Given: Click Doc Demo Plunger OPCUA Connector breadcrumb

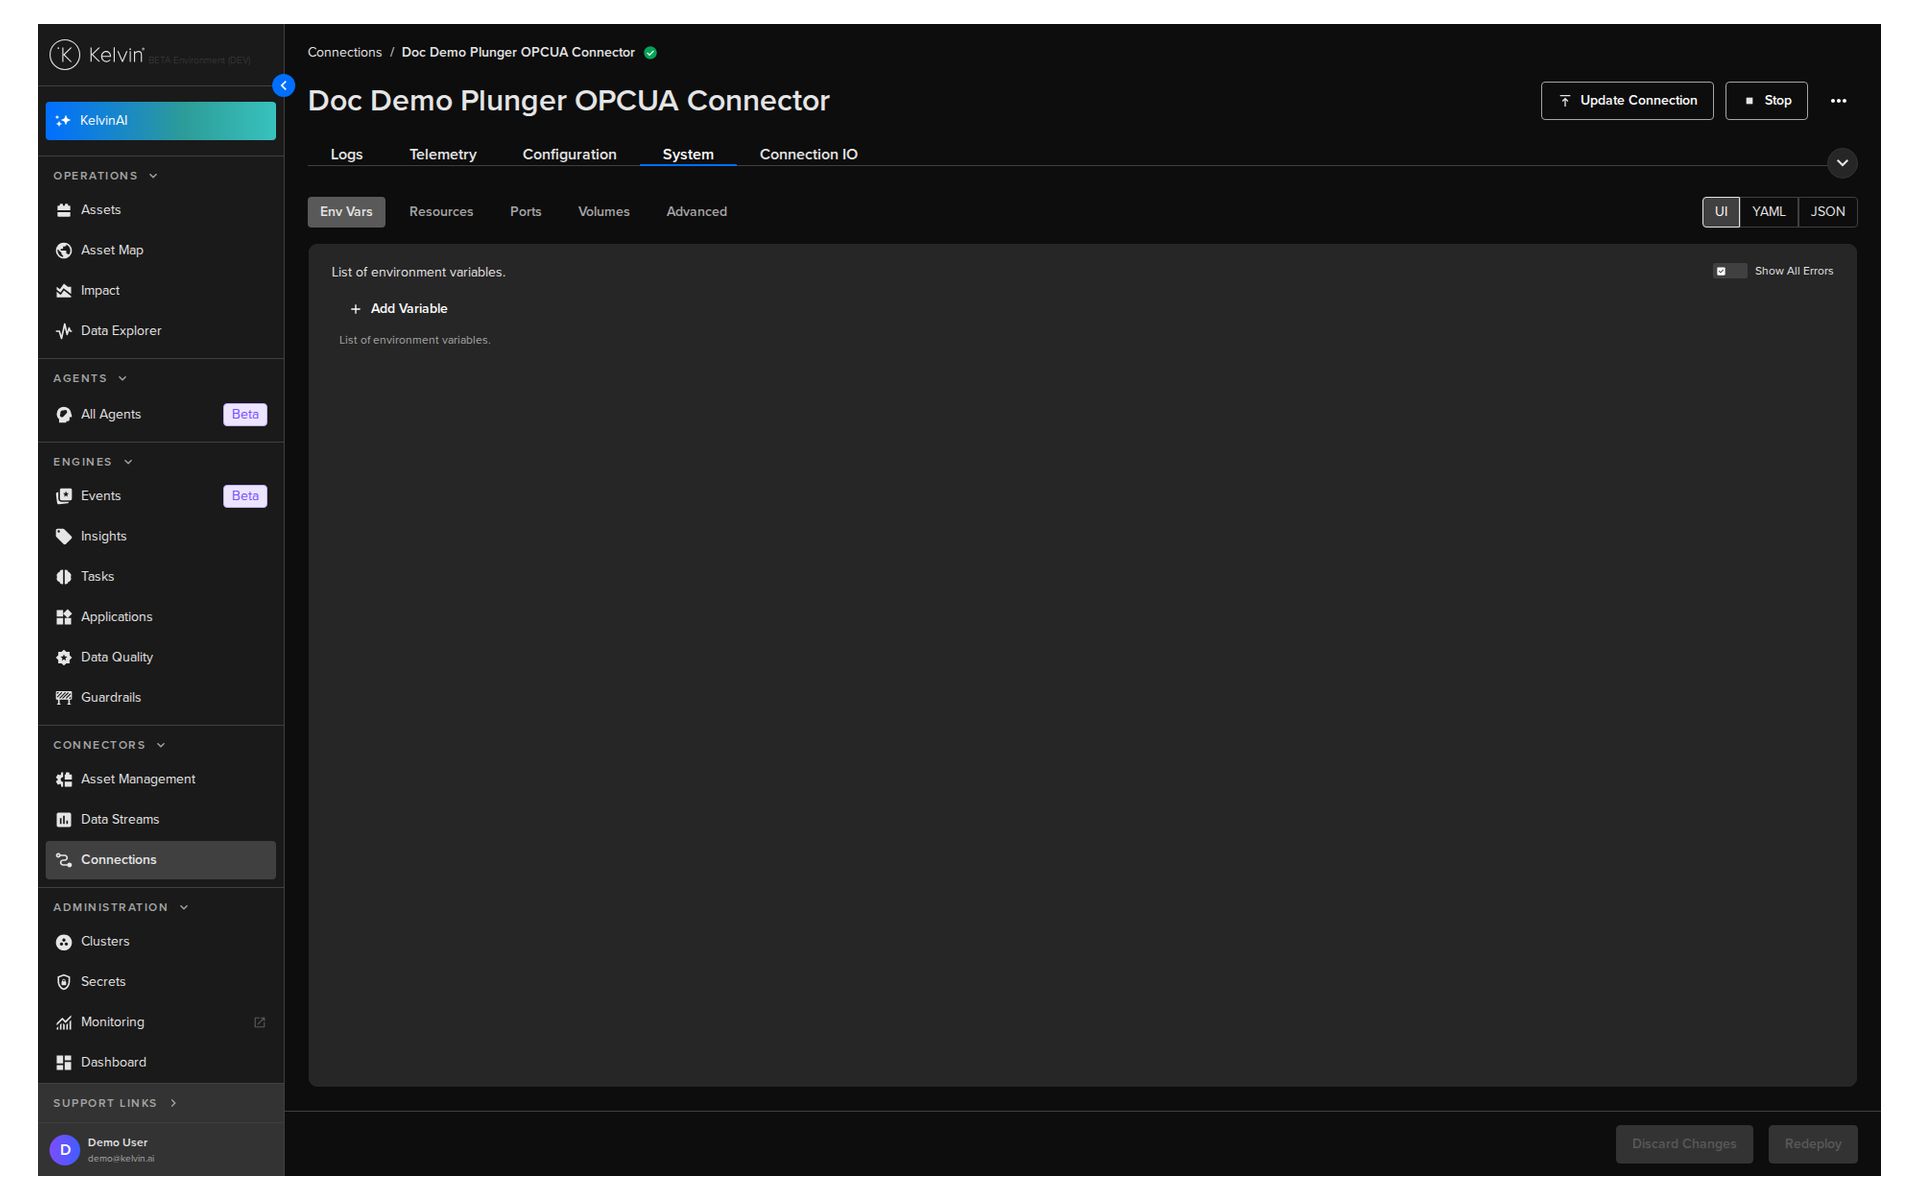Looking at the screenshot, I should [x=518, y=53].
